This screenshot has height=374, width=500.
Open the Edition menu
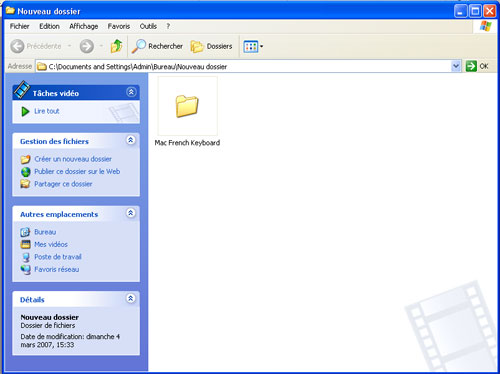49,26
